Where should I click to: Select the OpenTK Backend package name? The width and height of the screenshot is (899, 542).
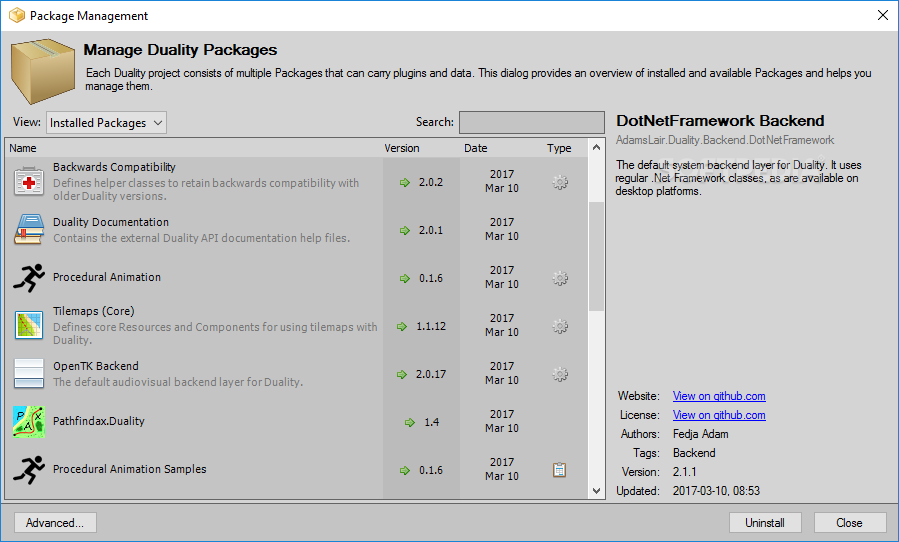96,366
